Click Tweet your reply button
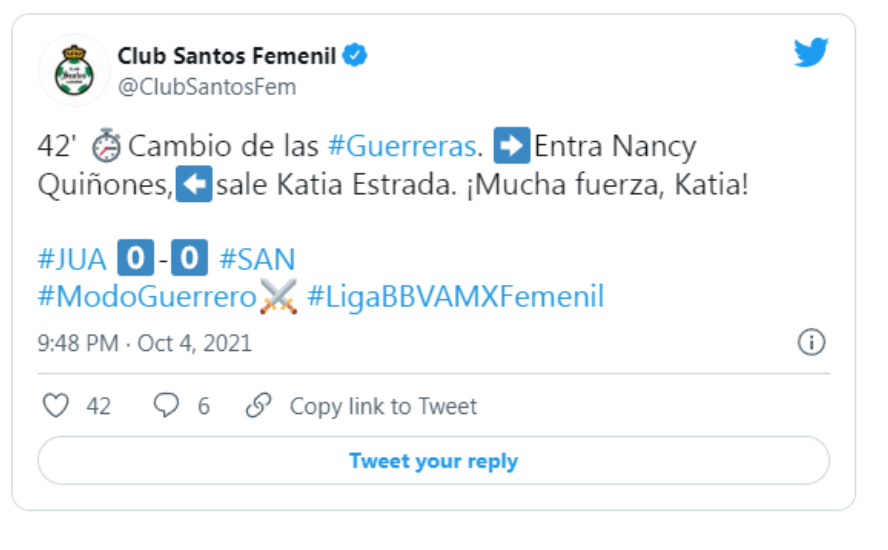Screen dimensions: 888x550 434,461
